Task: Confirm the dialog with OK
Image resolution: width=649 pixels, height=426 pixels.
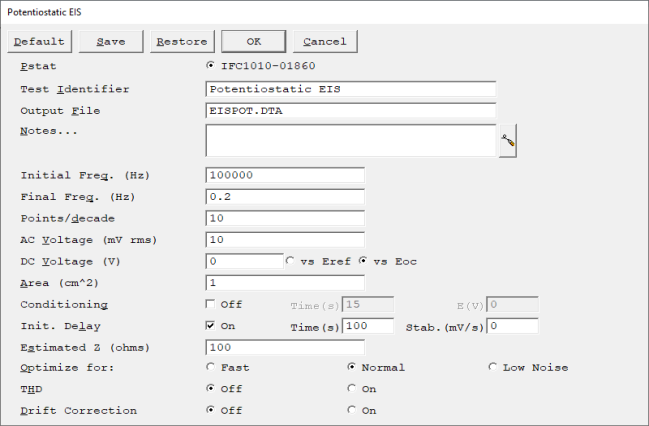Action: (x=254, y=41)
